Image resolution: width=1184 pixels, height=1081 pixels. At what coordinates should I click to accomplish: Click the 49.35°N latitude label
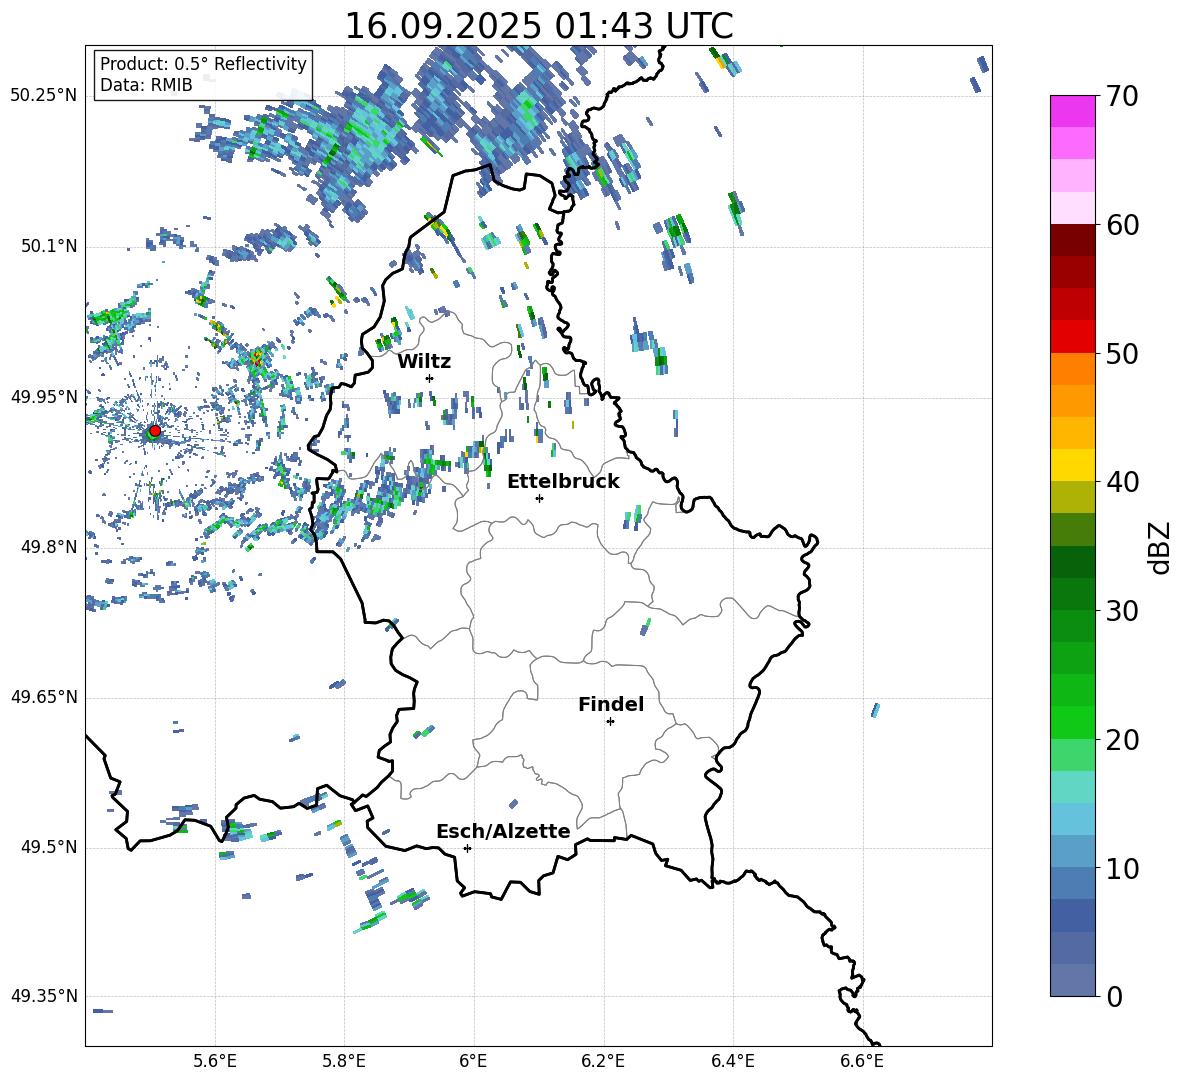click(x=44, y=996)
